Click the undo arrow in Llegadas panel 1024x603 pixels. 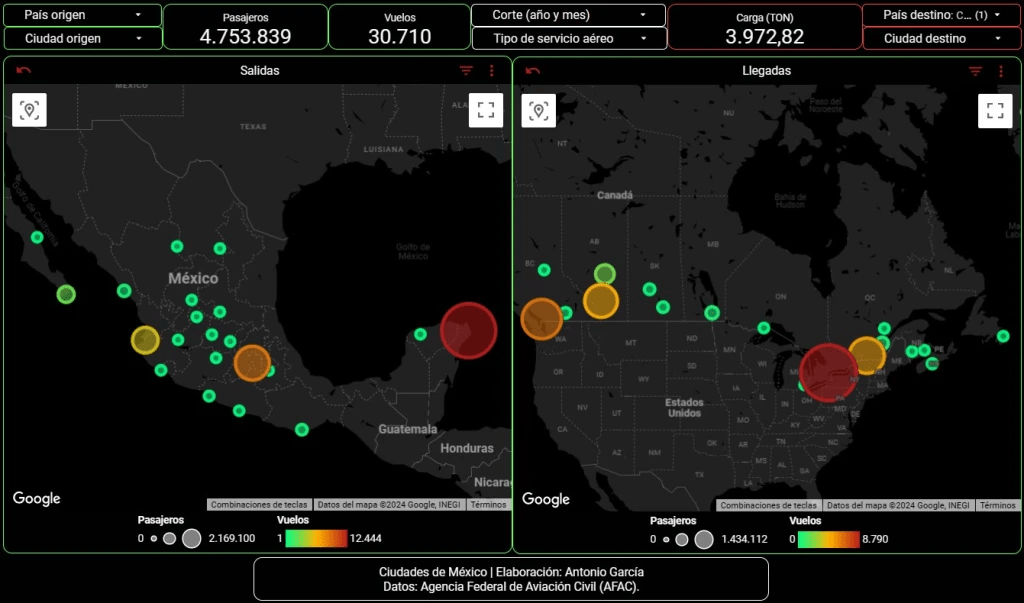coord(533,71)
